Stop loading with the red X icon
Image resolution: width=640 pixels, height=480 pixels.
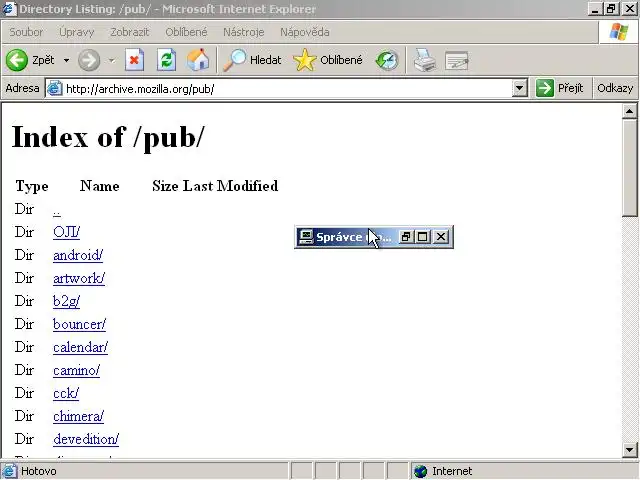coord(134,60)
